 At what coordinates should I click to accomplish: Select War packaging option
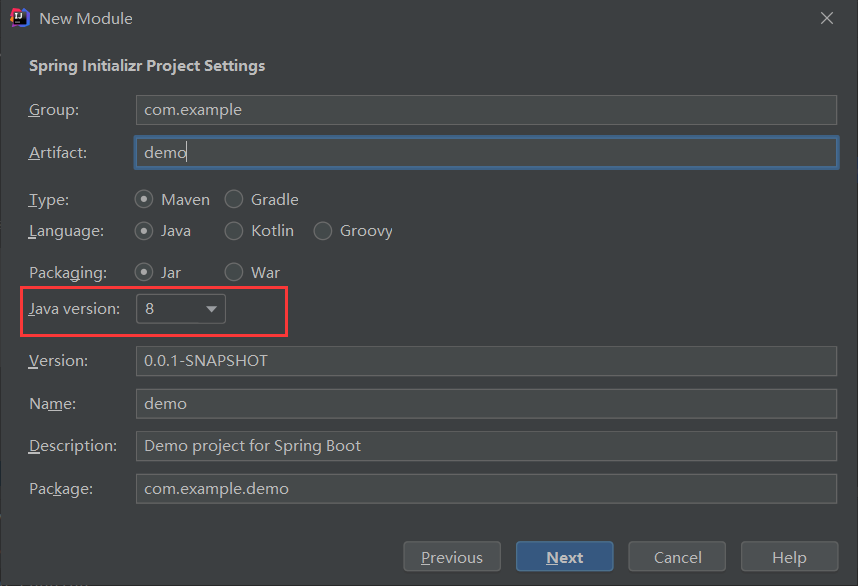(x=234, y=272)
